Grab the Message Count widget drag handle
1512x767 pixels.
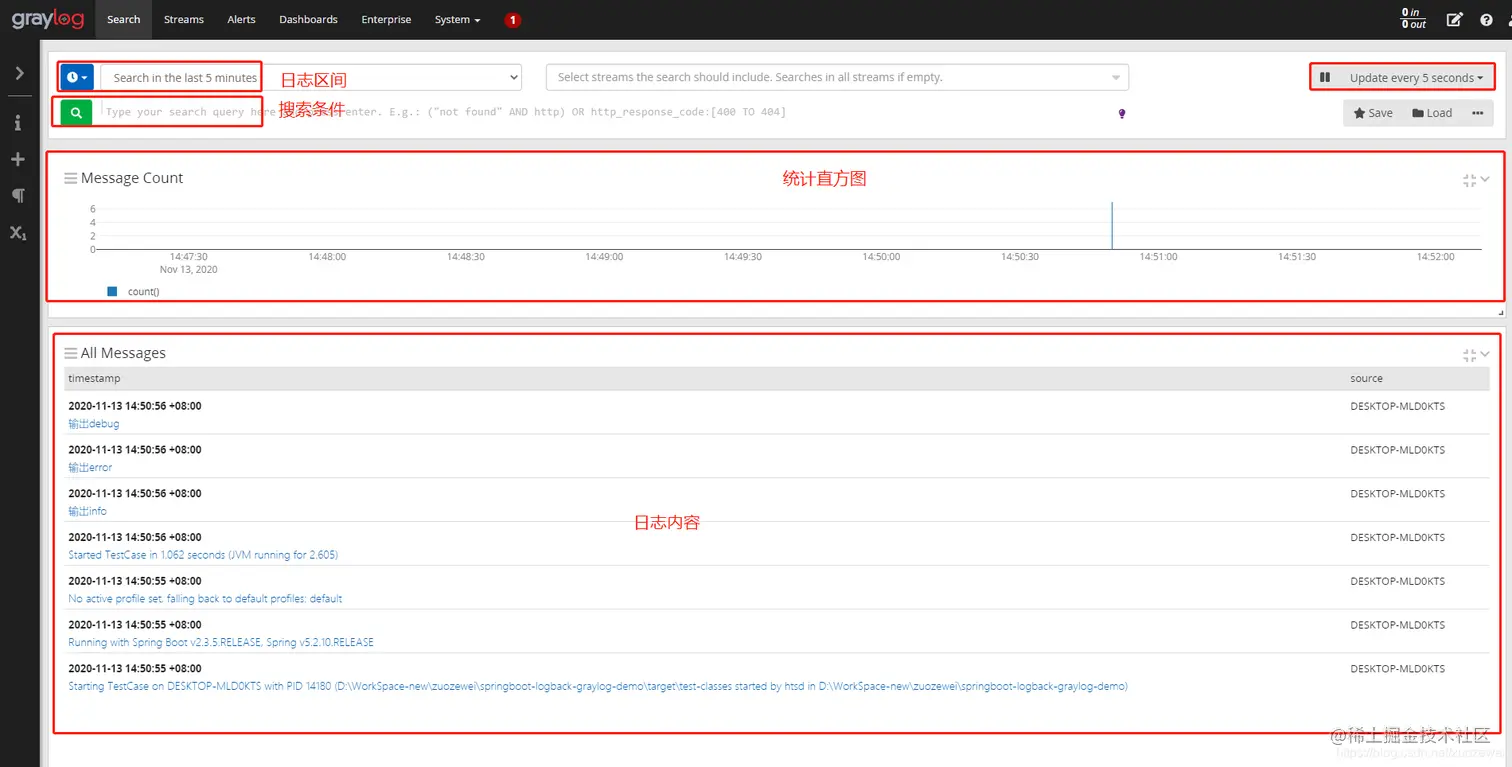pyautogui.click(x=70, y=178)
